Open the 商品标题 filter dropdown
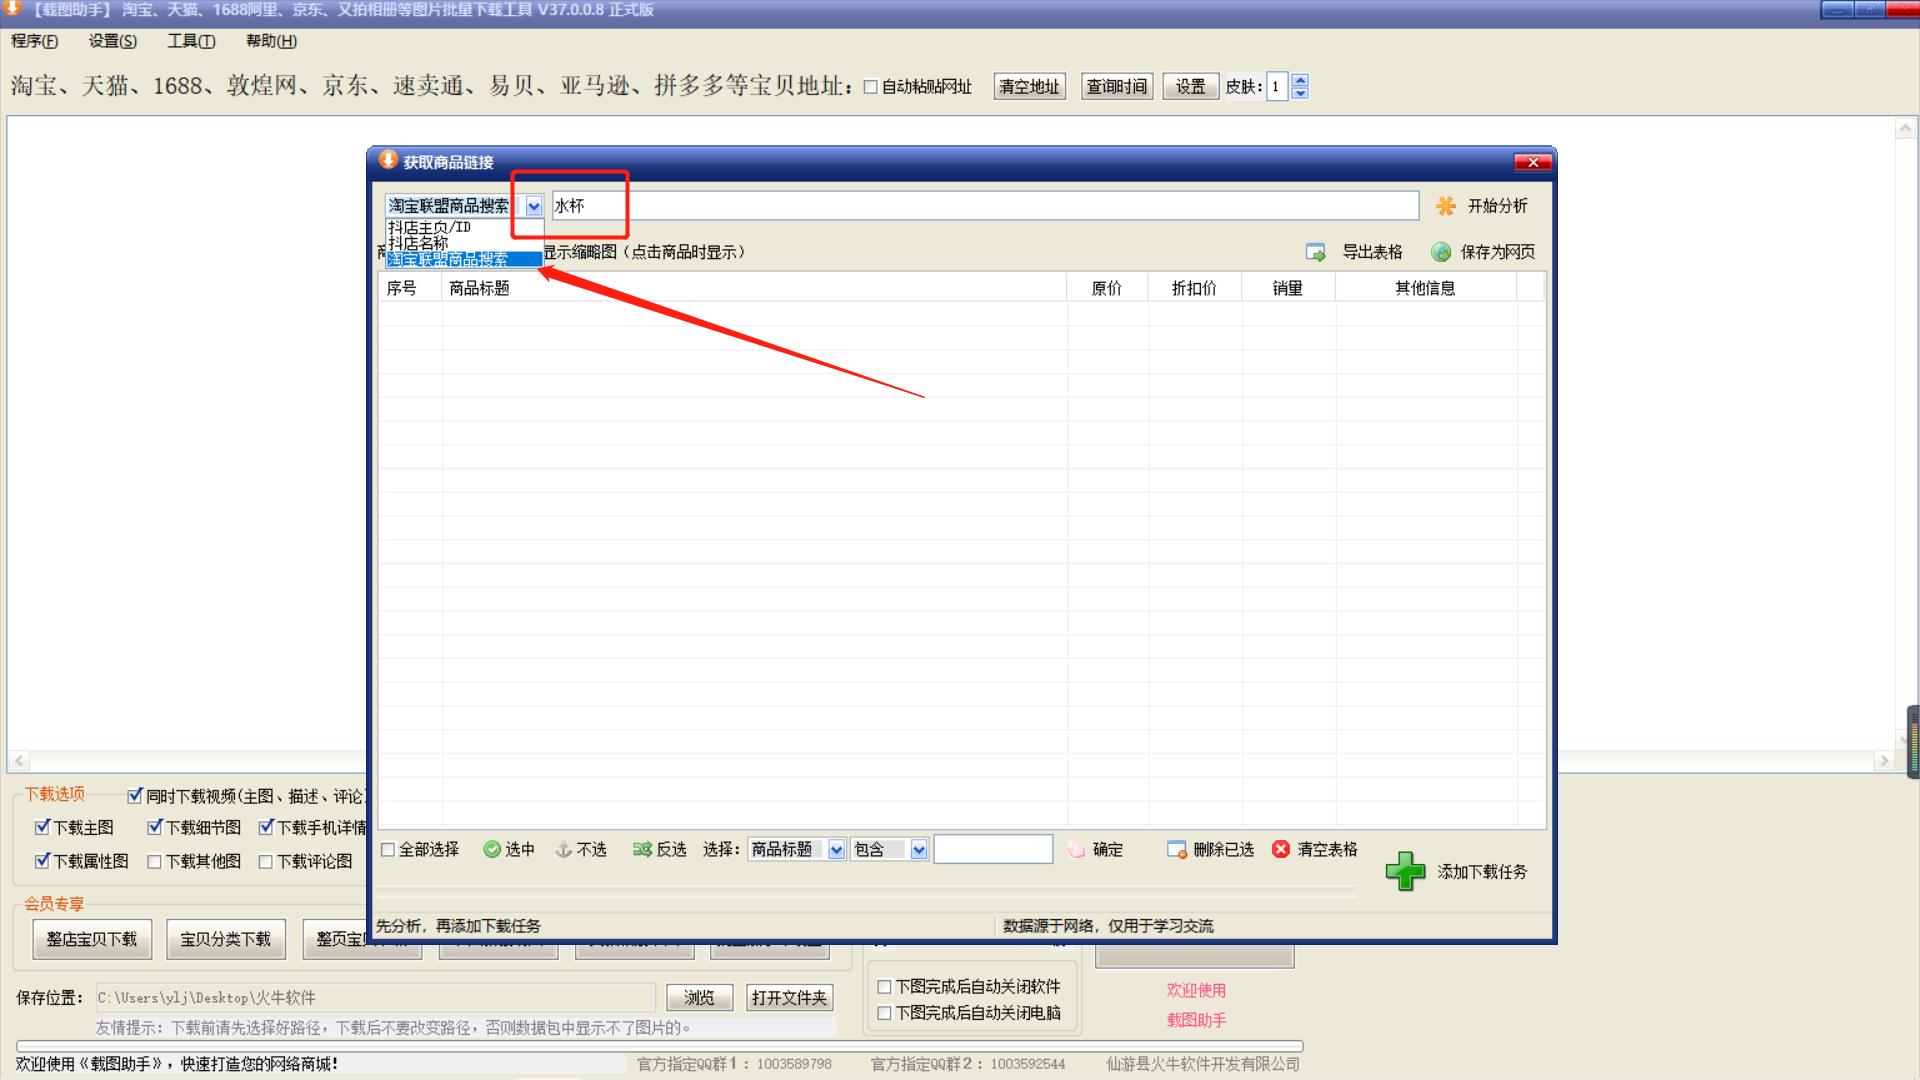 (836, 849)
